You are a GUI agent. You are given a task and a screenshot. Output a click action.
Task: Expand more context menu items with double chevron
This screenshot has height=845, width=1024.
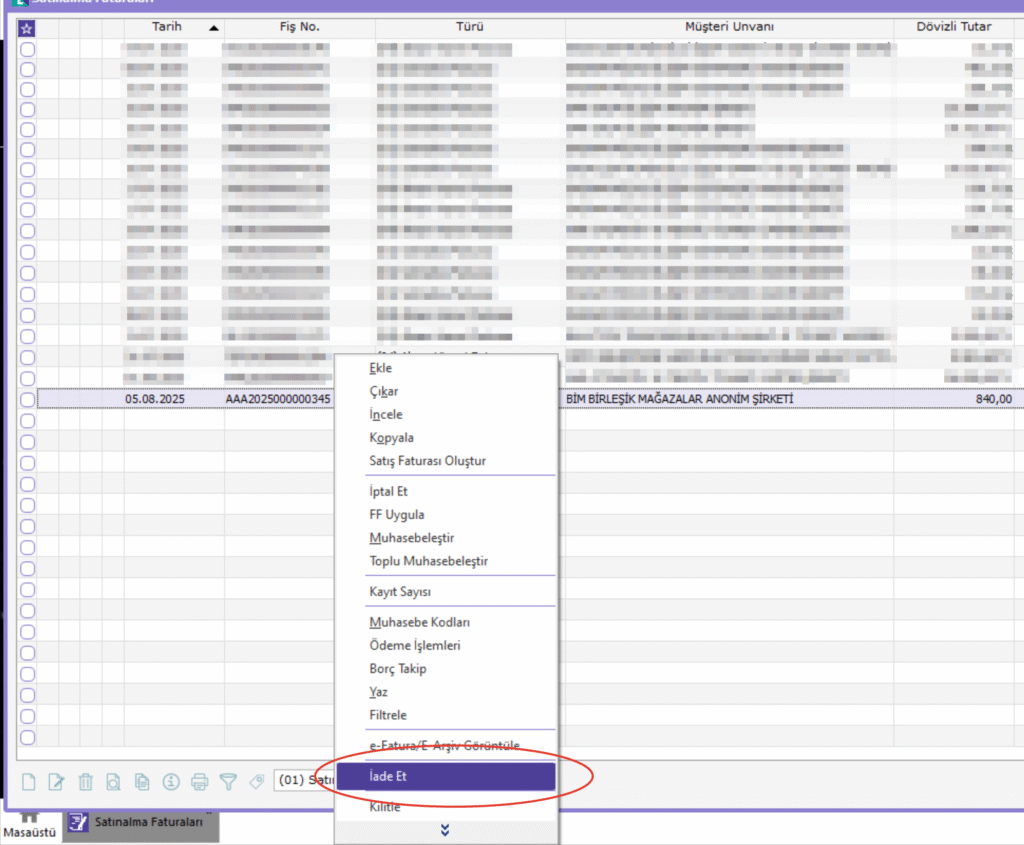445,830
